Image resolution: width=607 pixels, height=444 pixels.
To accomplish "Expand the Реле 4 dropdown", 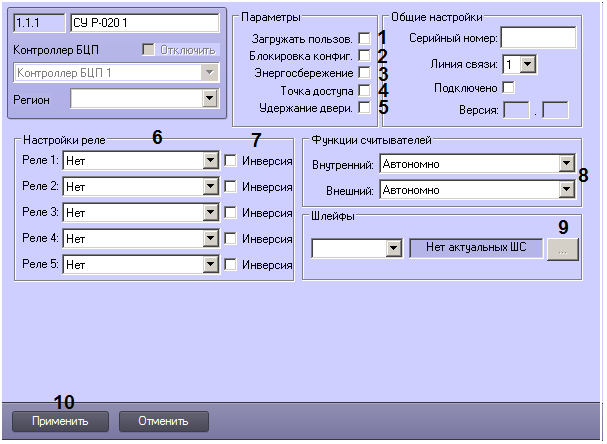I will click(x=209, y=239).
